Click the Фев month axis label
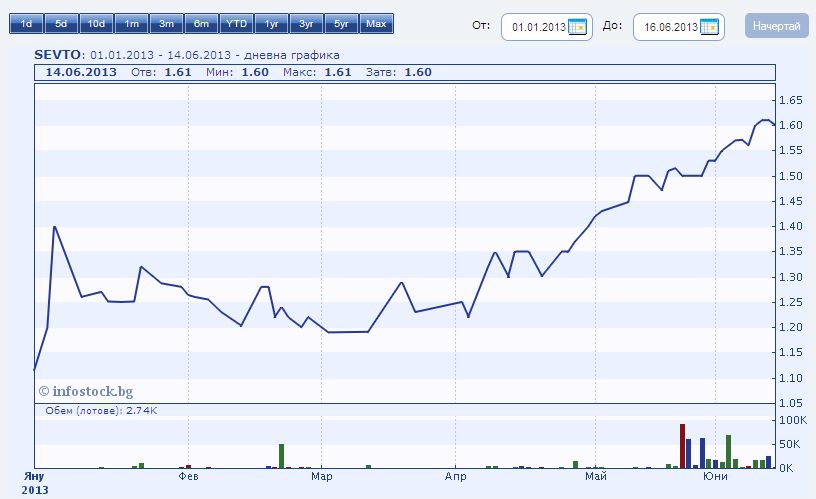 188,476
